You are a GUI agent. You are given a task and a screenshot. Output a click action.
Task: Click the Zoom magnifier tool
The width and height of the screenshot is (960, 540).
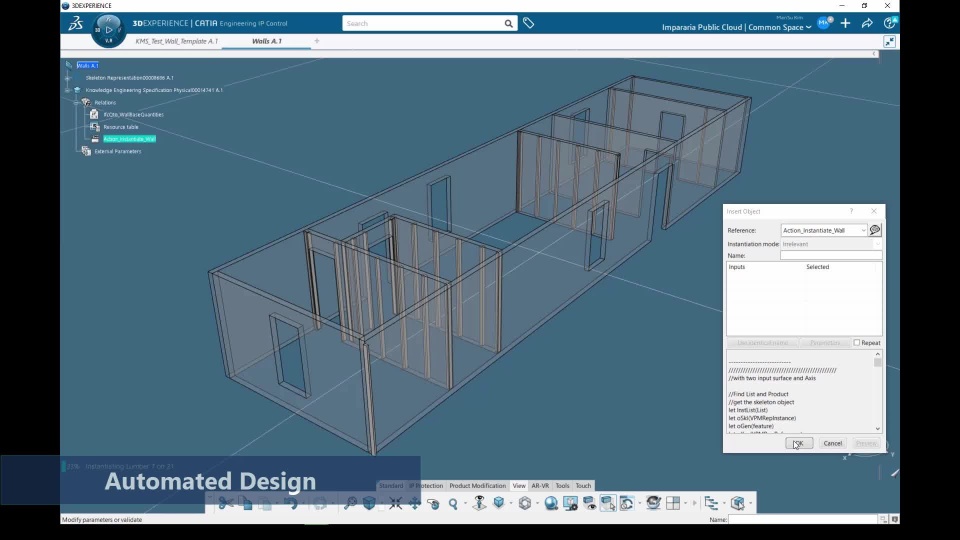pos(453,503)
